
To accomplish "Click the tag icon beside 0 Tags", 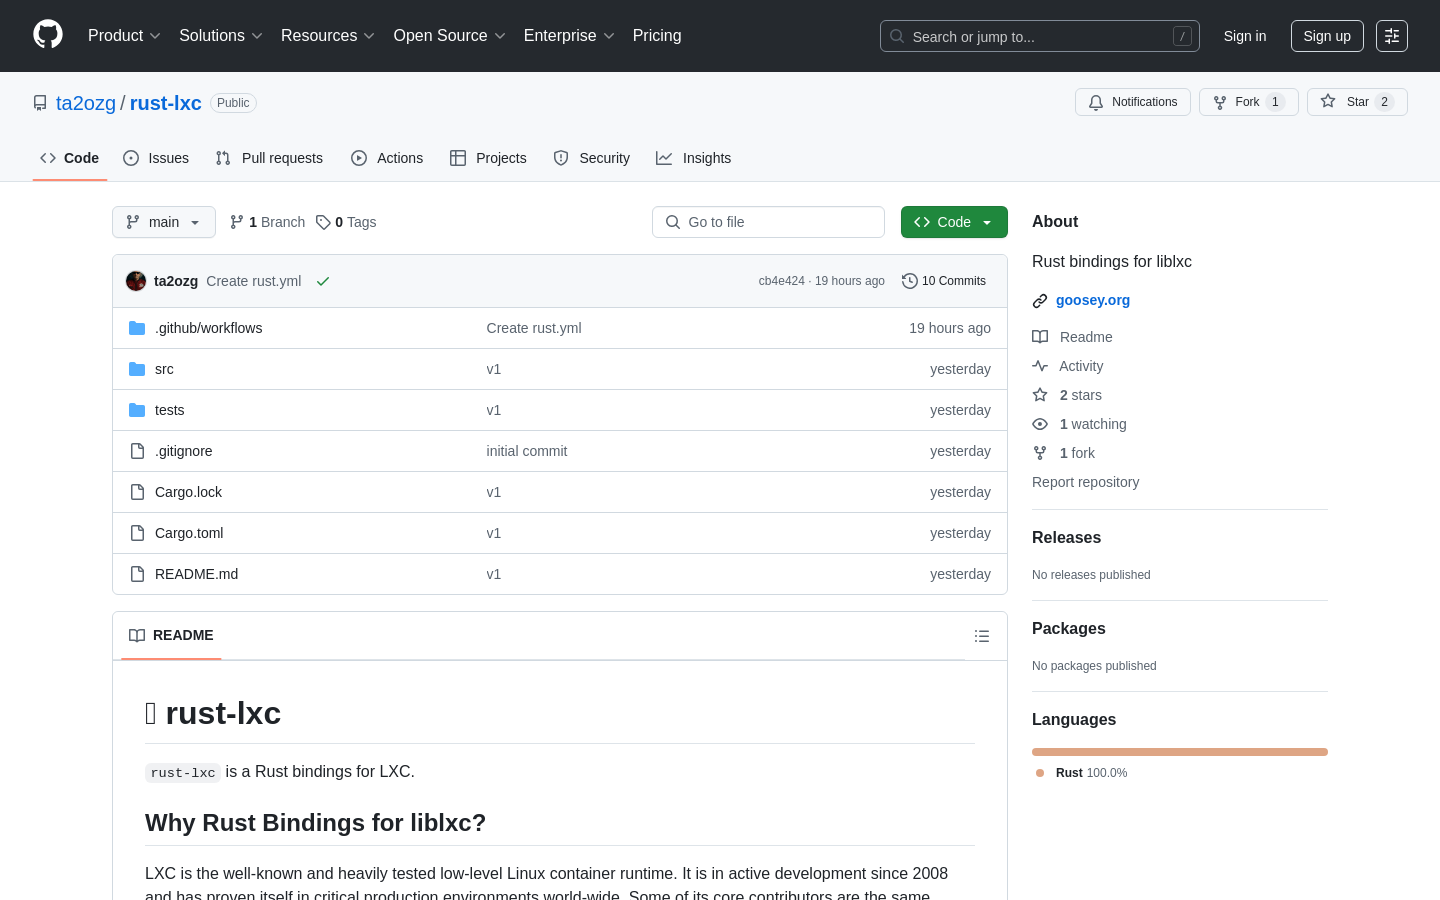I will click(x=323, y=222).
